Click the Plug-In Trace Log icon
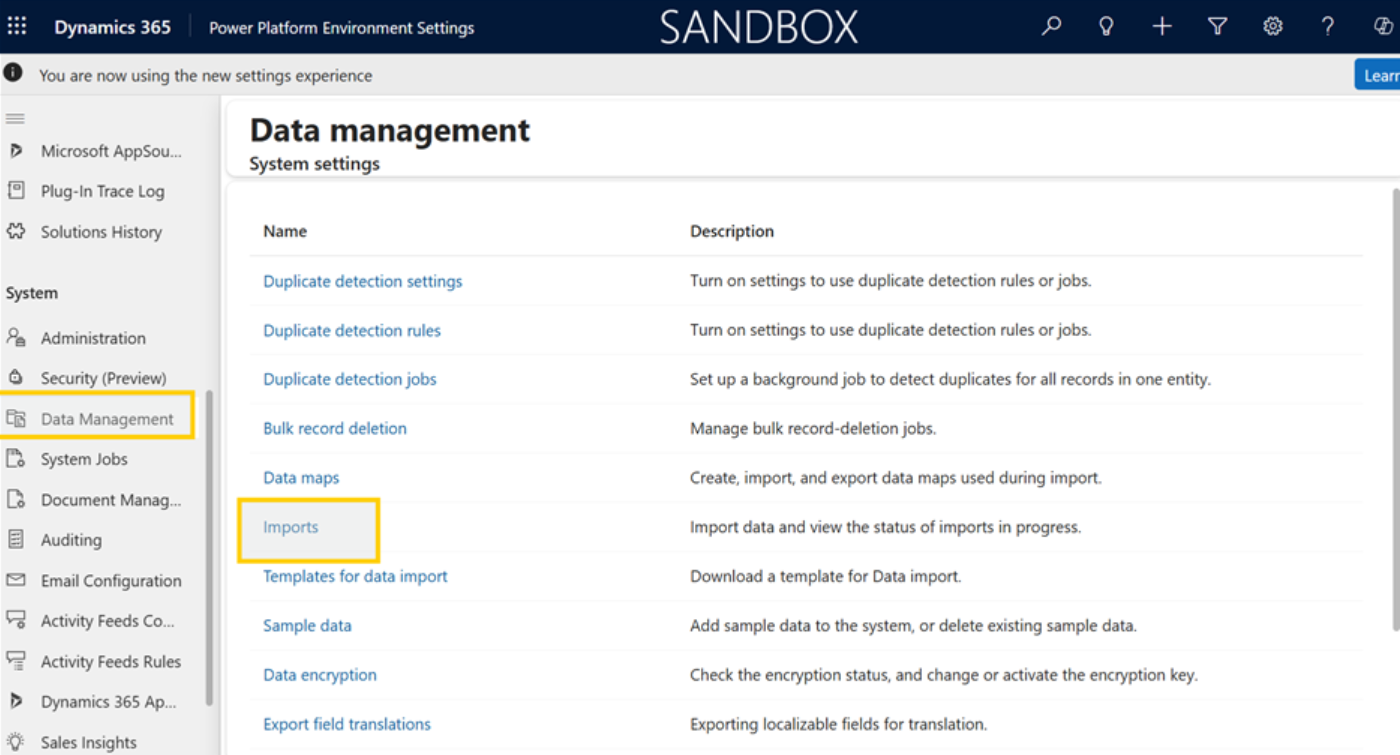The width and height of the screenshot is (1400, 755). tap(15, 191)
